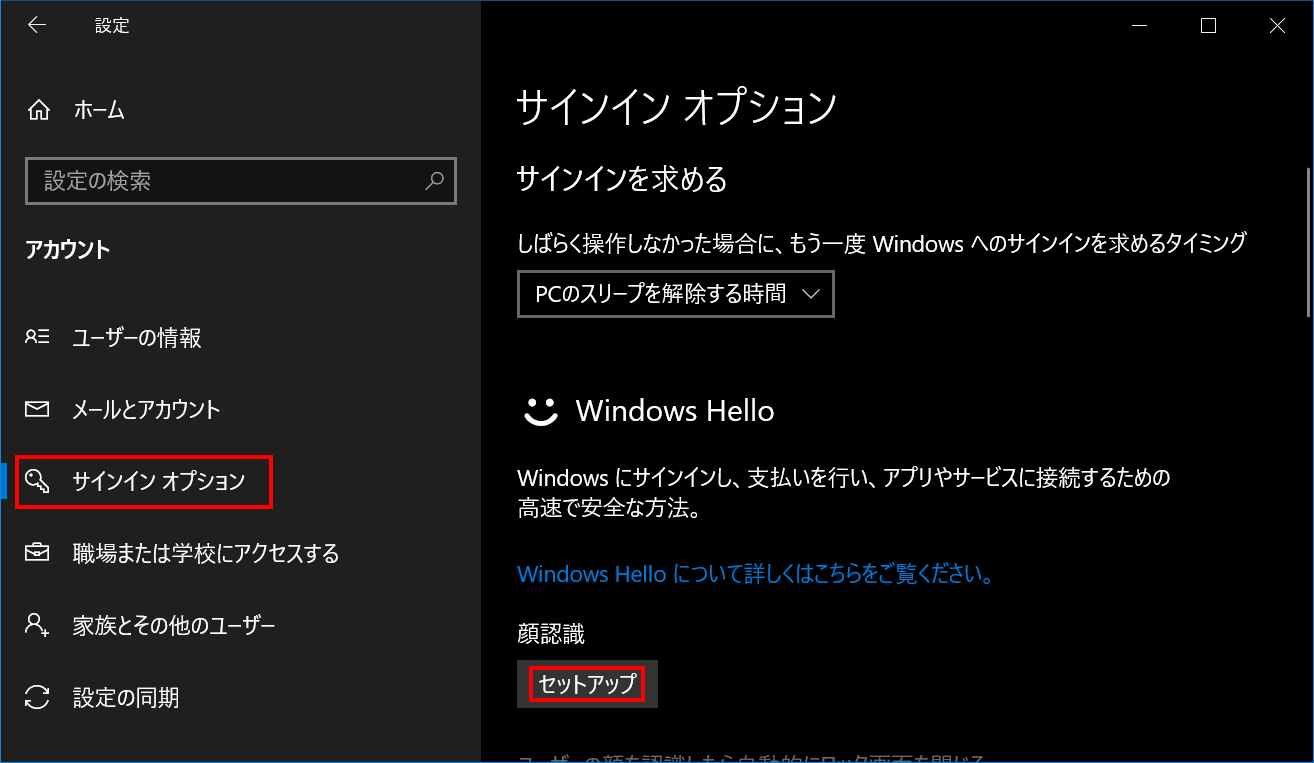Click the magnifier icon in the search box
The image size is (1314, 763).
[x=434, y=181]
